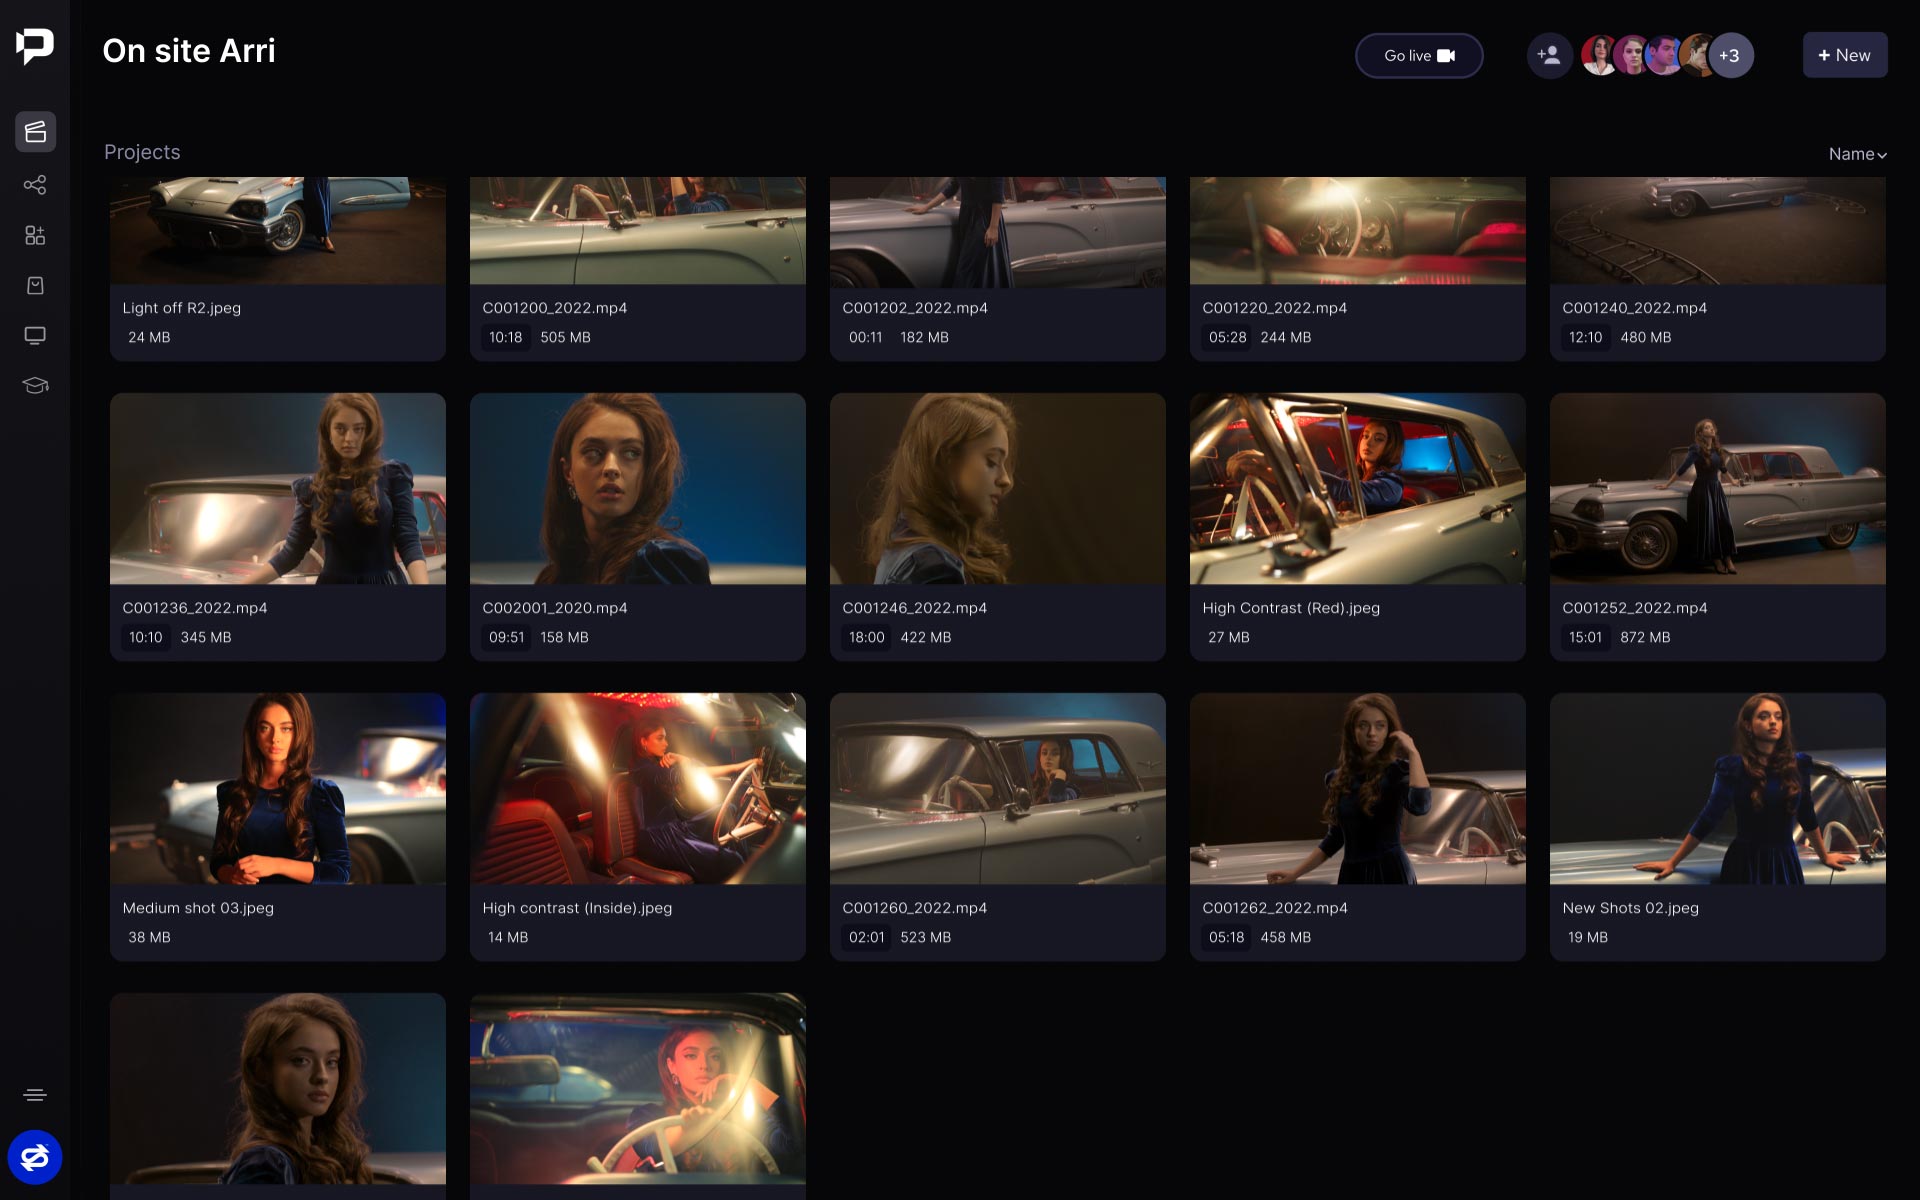Click the 02:01 duration badge
Viewport: 1920px width, 1200px height.
click(x=867, y=937)
